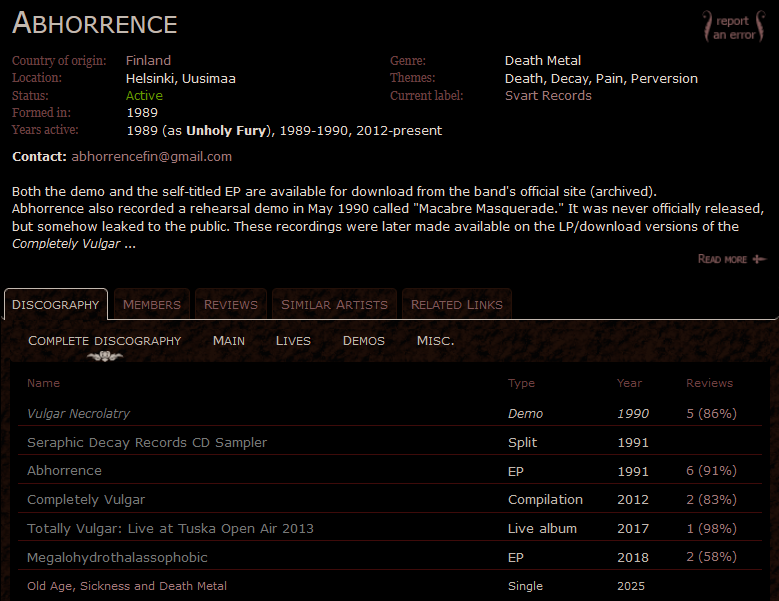This screenshot has height=601, width=779.
Task: Click the 'Split' type cell
Action: click(x=522, y=442)
